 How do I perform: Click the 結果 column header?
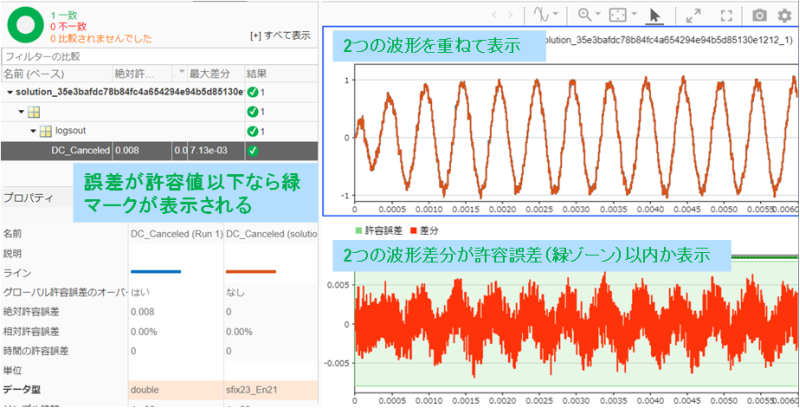(x=281, y=73)
